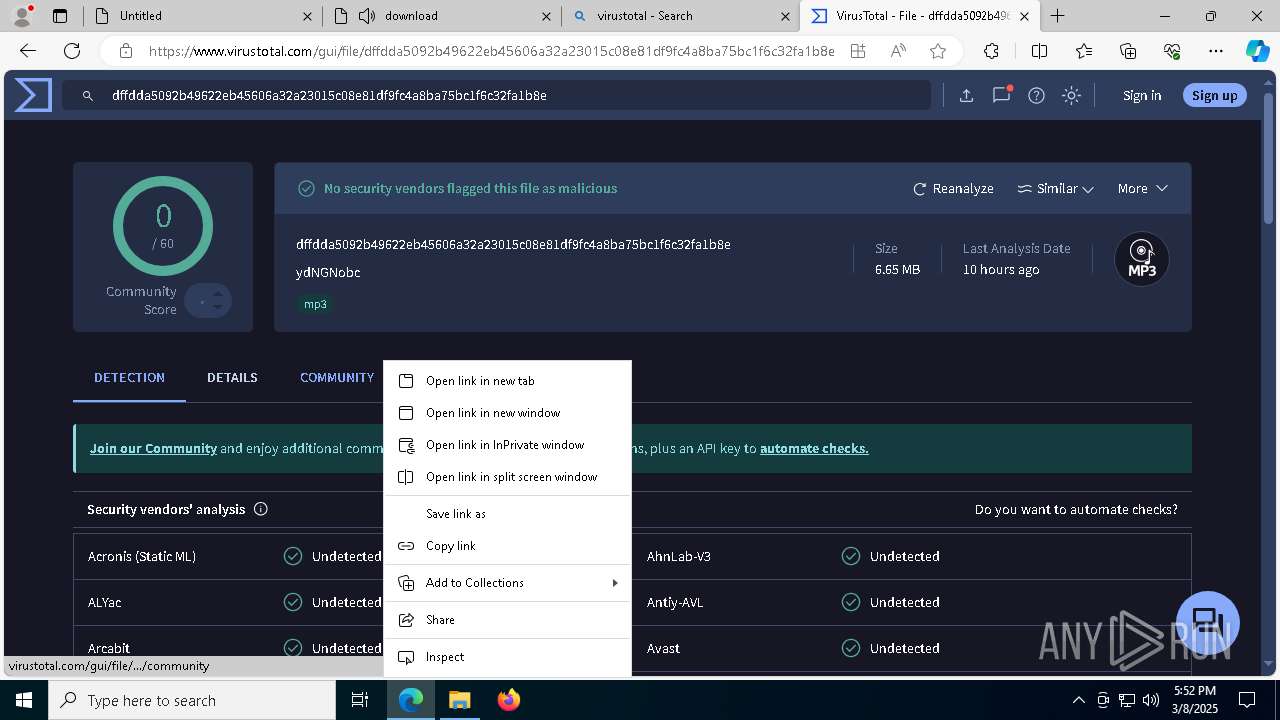Add page to favorites star icon
This screenshot has height=720, width=1280.
tap(937, 51)
